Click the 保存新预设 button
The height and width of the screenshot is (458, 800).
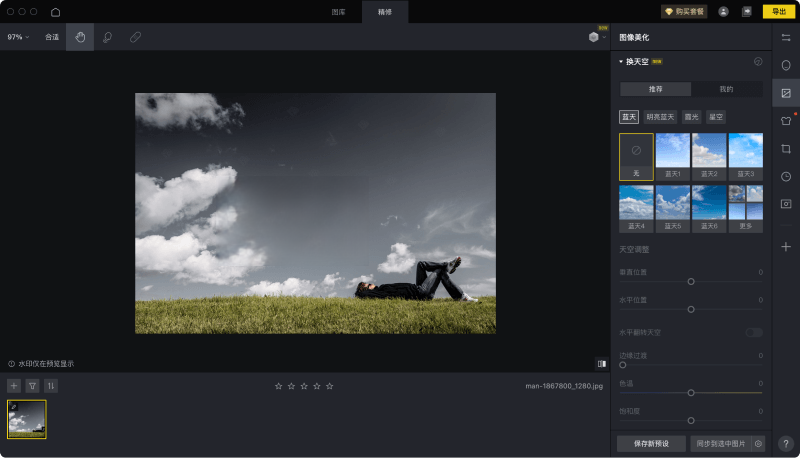pyautogui.click(x=651, y=443)
